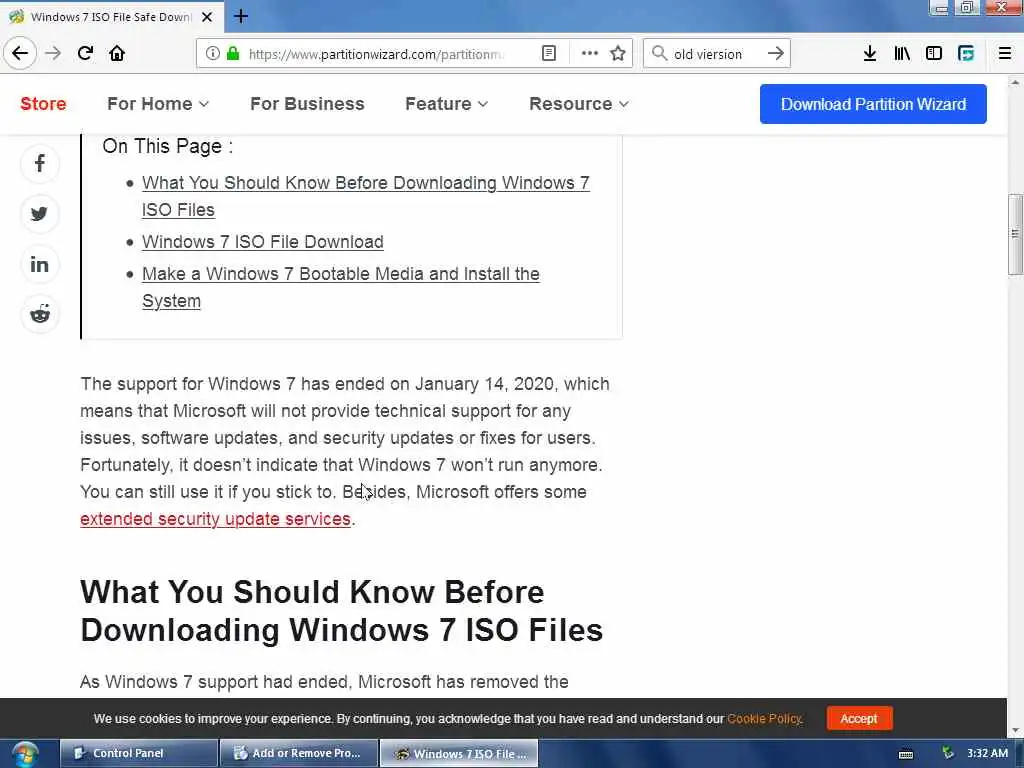Viewport: 1024px width, 768px height.
Task: Open the Firefox downloads panel
Action: pos(869,53)
